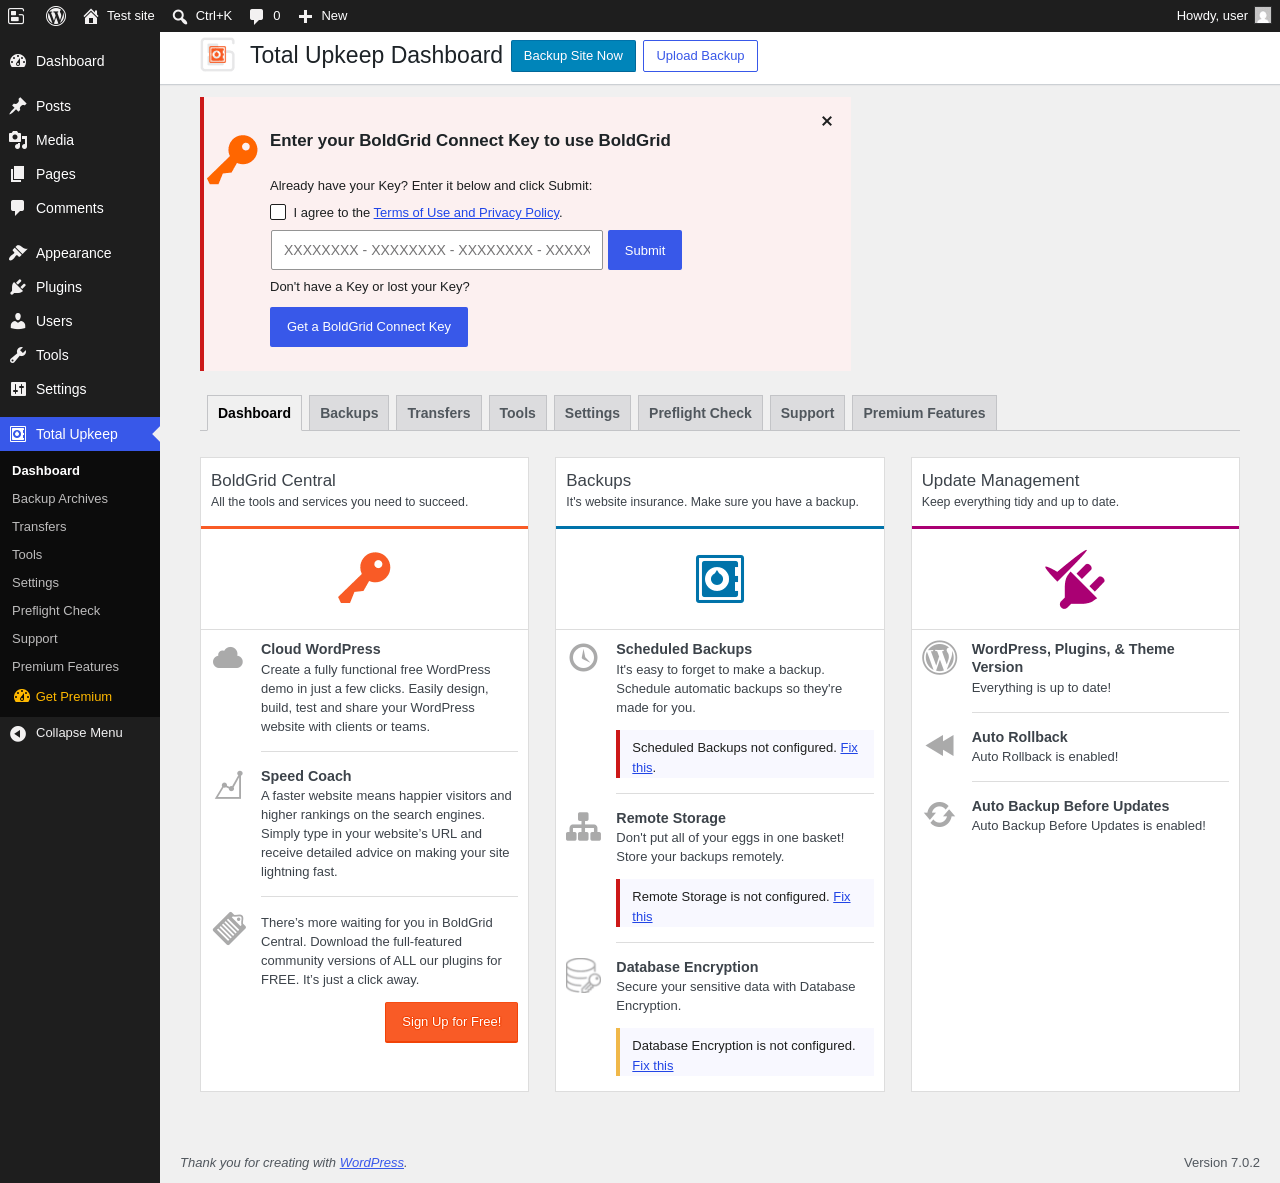The height and width of the screenshot is (1183, 1280).
Task: Click the Total Upkeep vault icon in sidebar
Action: 18,434
